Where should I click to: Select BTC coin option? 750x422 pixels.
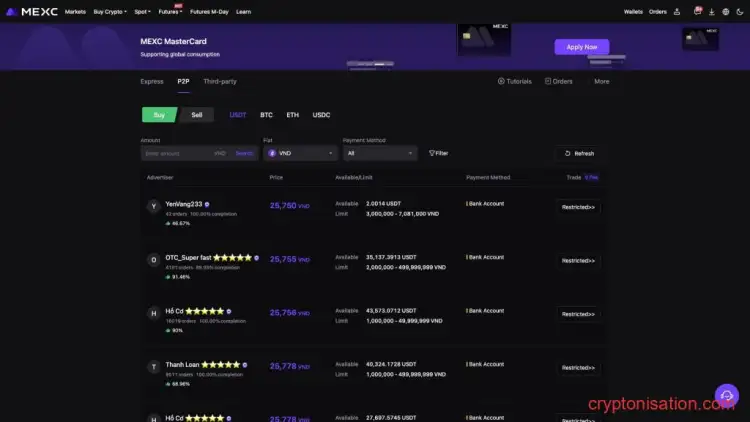(266, 115)
